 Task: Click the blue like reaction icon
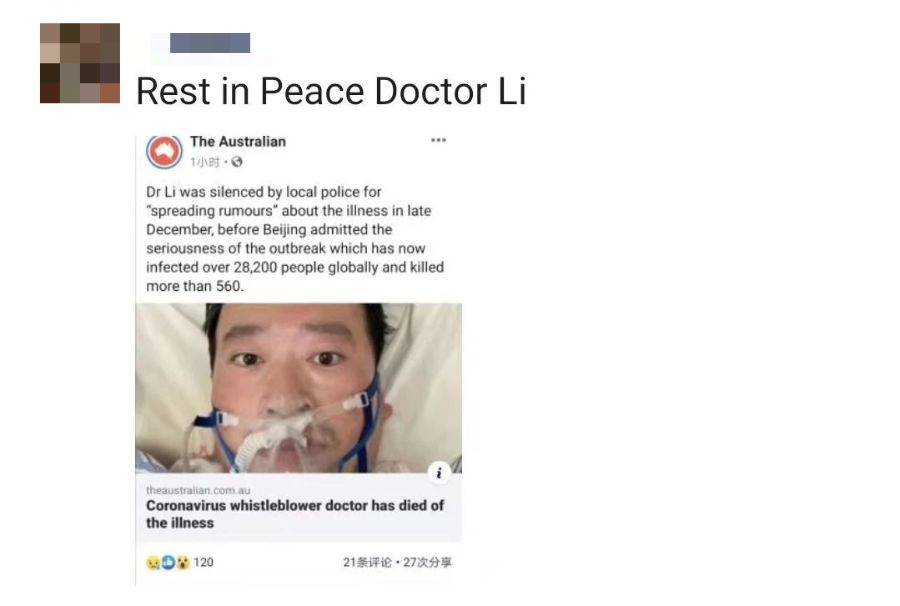click(x=168, y=562)
